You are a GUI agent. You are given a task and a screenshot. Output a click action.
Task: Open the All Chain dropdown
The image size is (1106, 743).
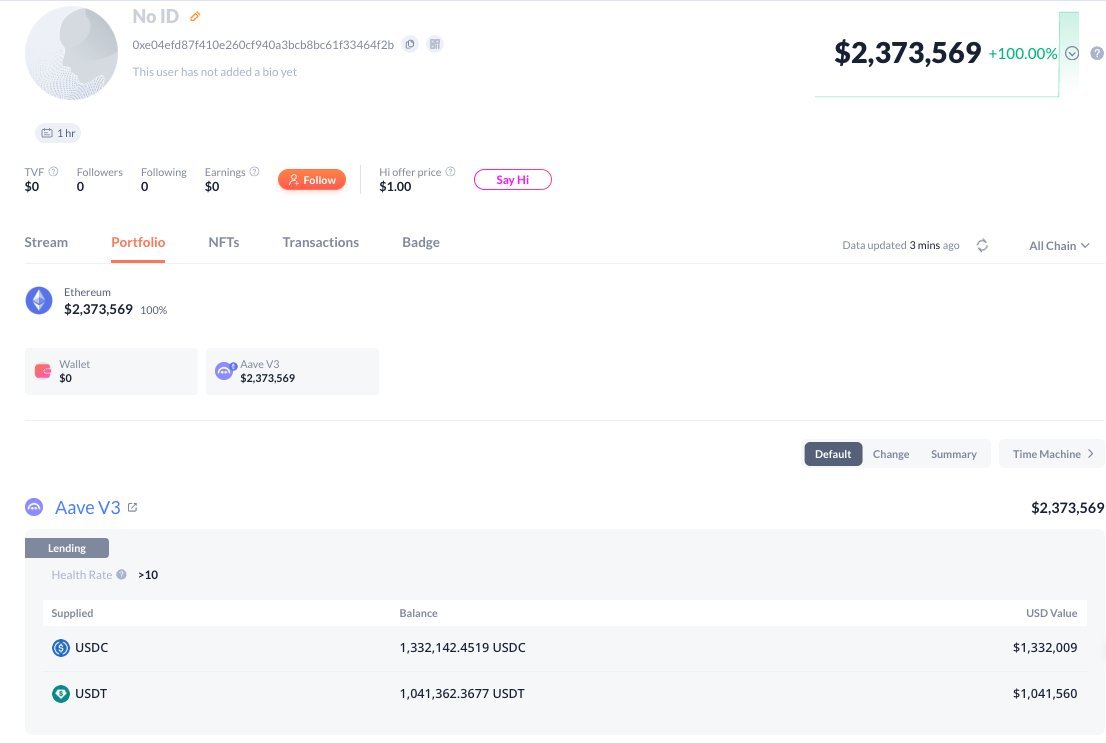click(x=1059, y=246)
